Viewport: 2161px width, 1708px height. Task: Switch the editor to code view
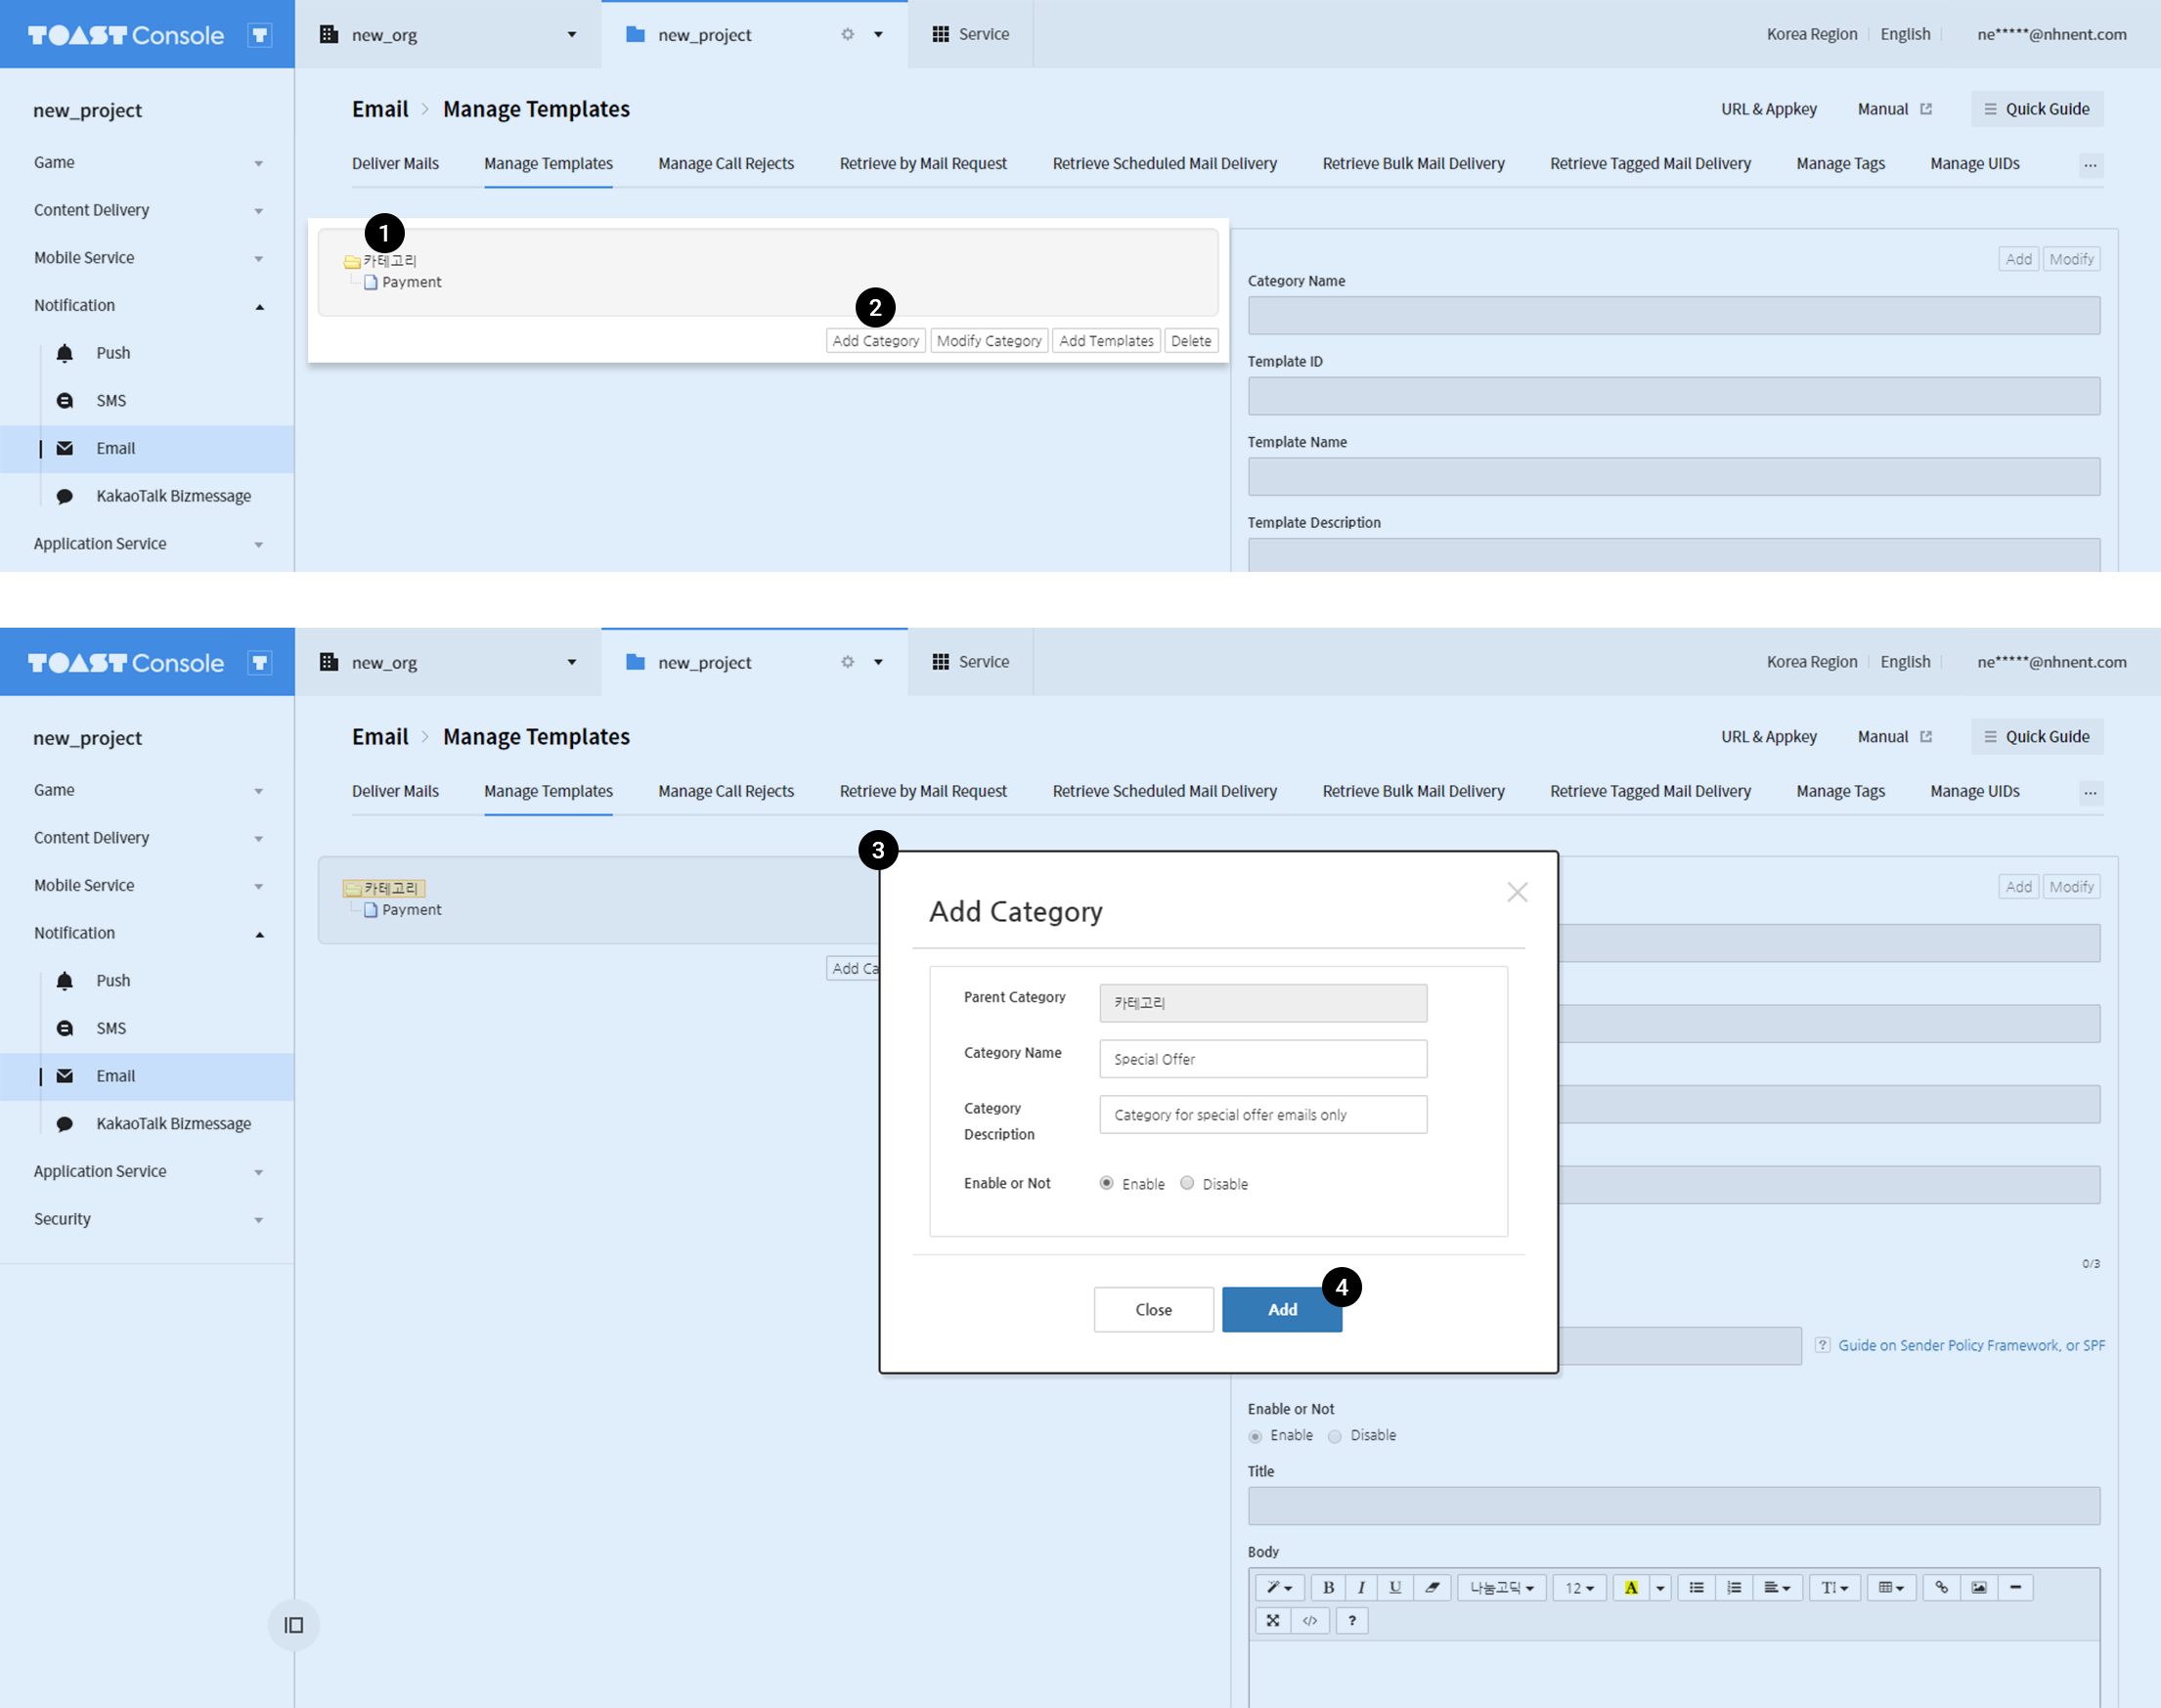pyautogui.click(x=1310, y=1620)
